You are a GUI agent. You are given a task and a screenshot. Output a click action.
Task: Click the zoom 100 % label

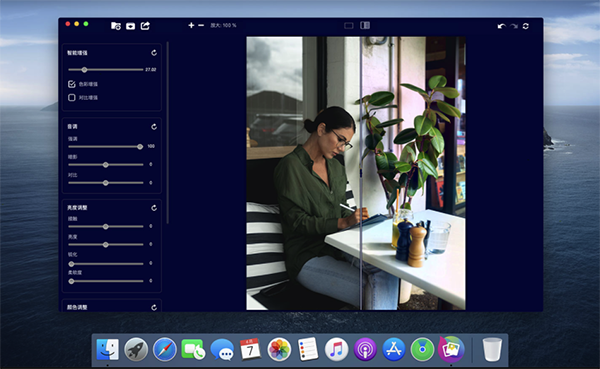point(223,25)
